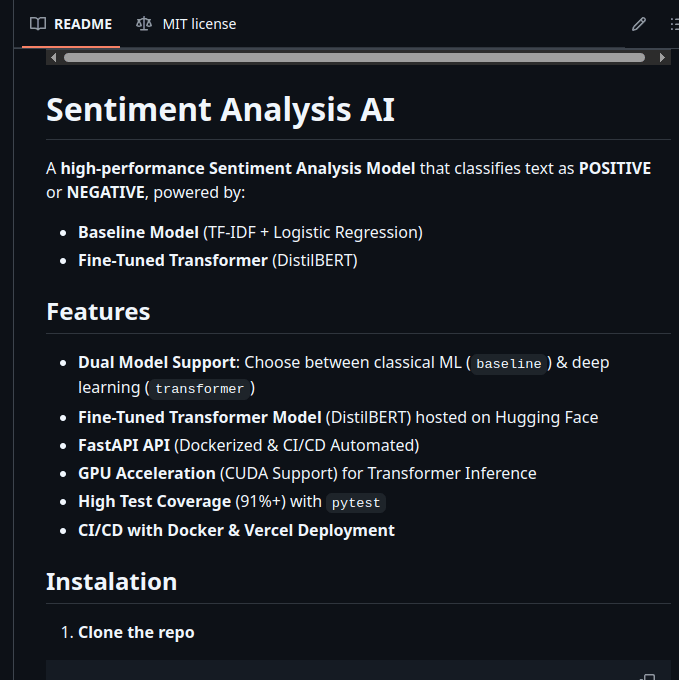Click the scrollbar's left arrow
The height and width of the screenshot is (680, 679).
tap(53, 58)
